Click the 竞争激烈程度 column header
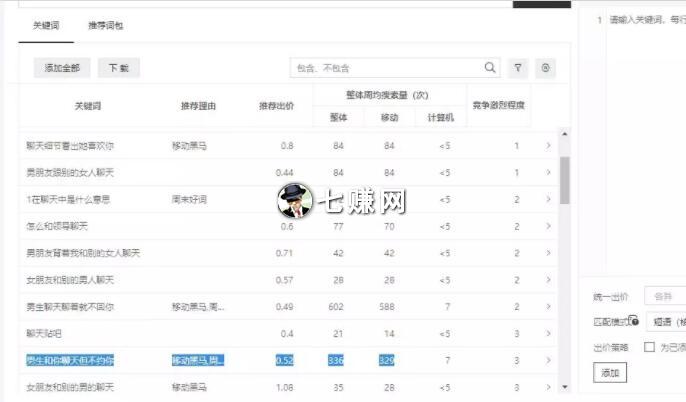 click(x=498, y=105)
